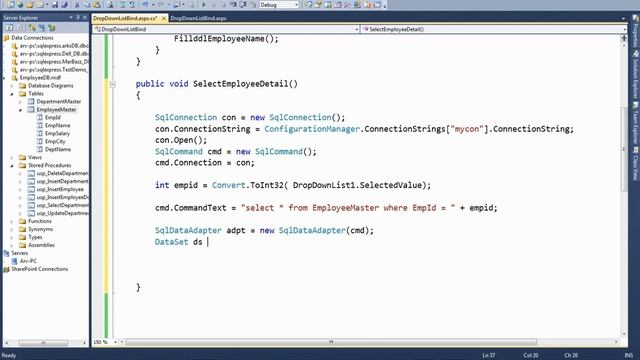Click the code editor horizontal scrollbar
The image size is (640, 360).
331,342
